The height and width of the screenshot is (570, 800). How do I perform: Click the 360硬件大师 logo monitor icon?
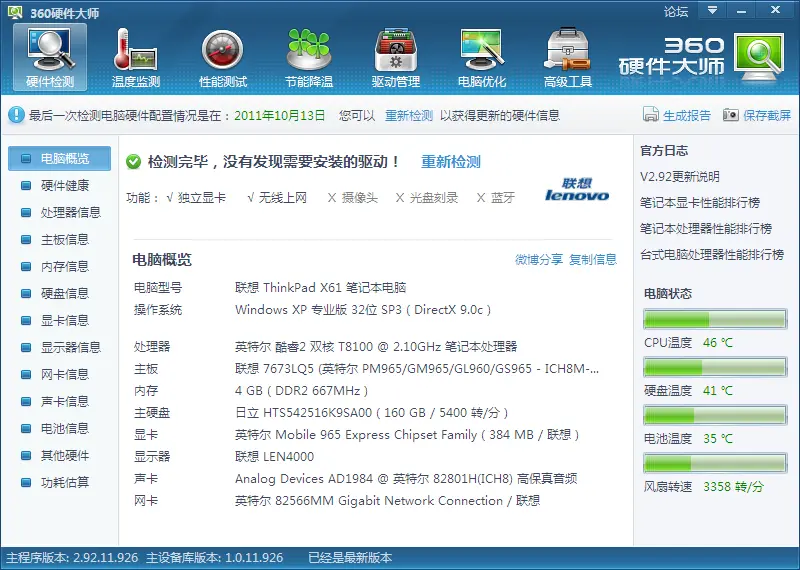point(759,57)
